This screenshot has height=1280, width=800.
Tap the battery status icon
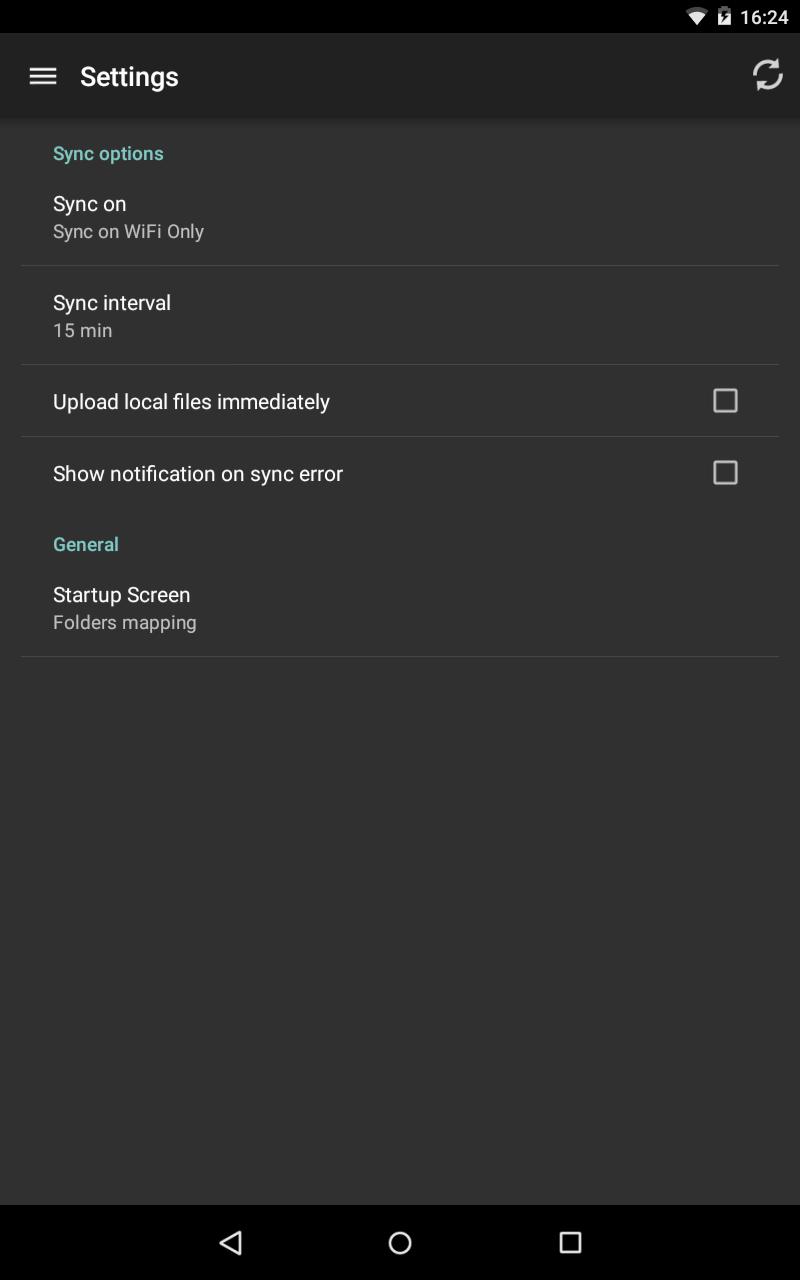[x=723, y=17]
